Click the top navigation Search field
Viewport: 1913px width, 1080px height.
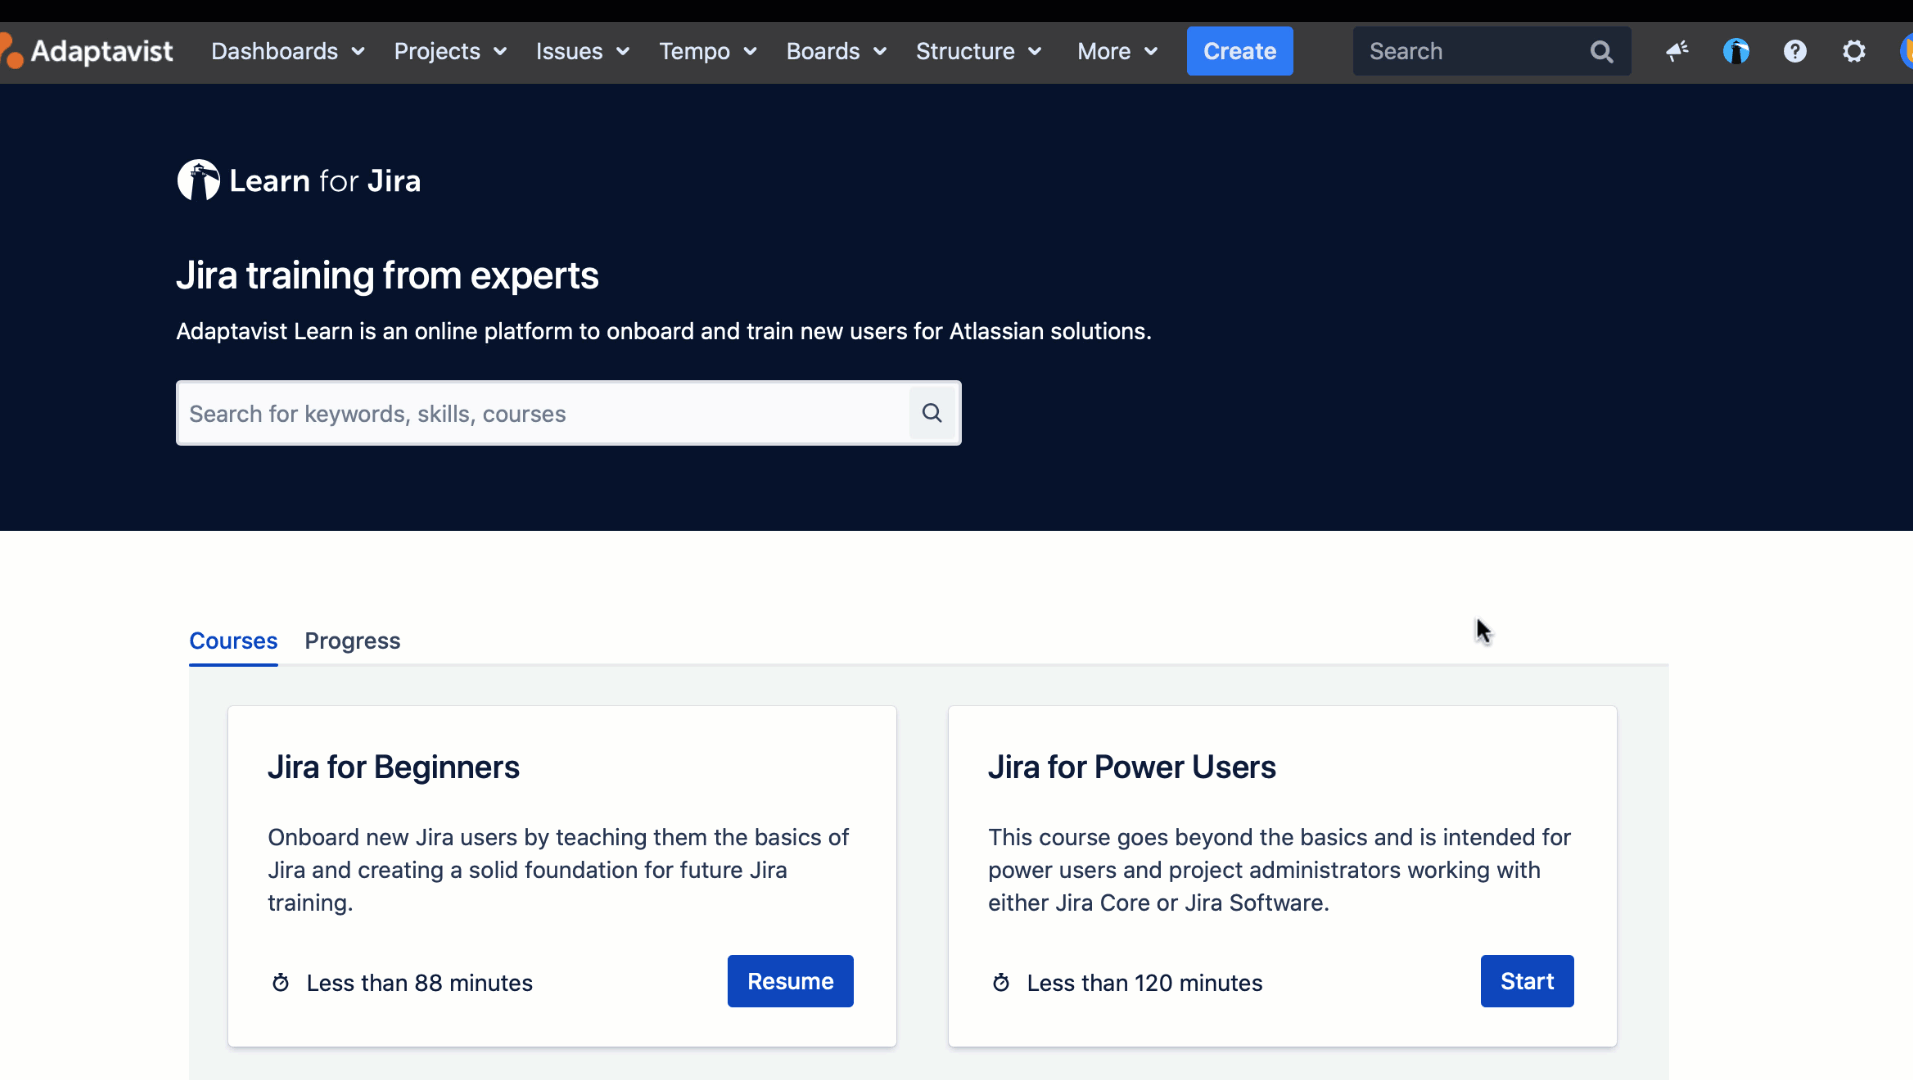pyautogui.click(x=1491, y=51)
